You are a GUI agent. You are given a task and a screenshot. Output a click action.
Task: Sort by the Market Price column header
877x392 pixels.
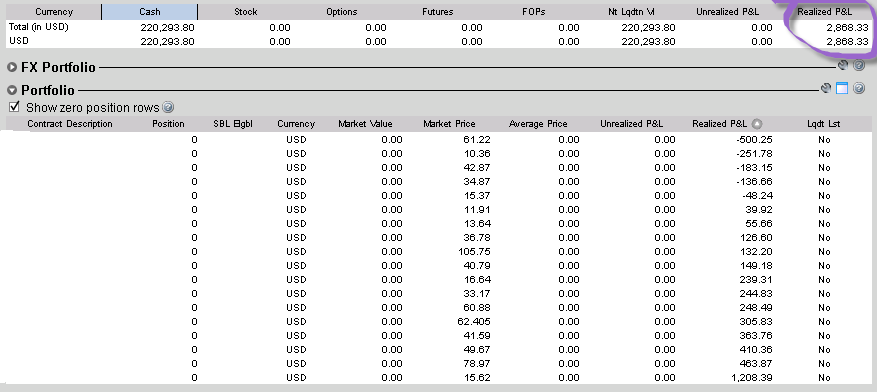pos(449,124)
